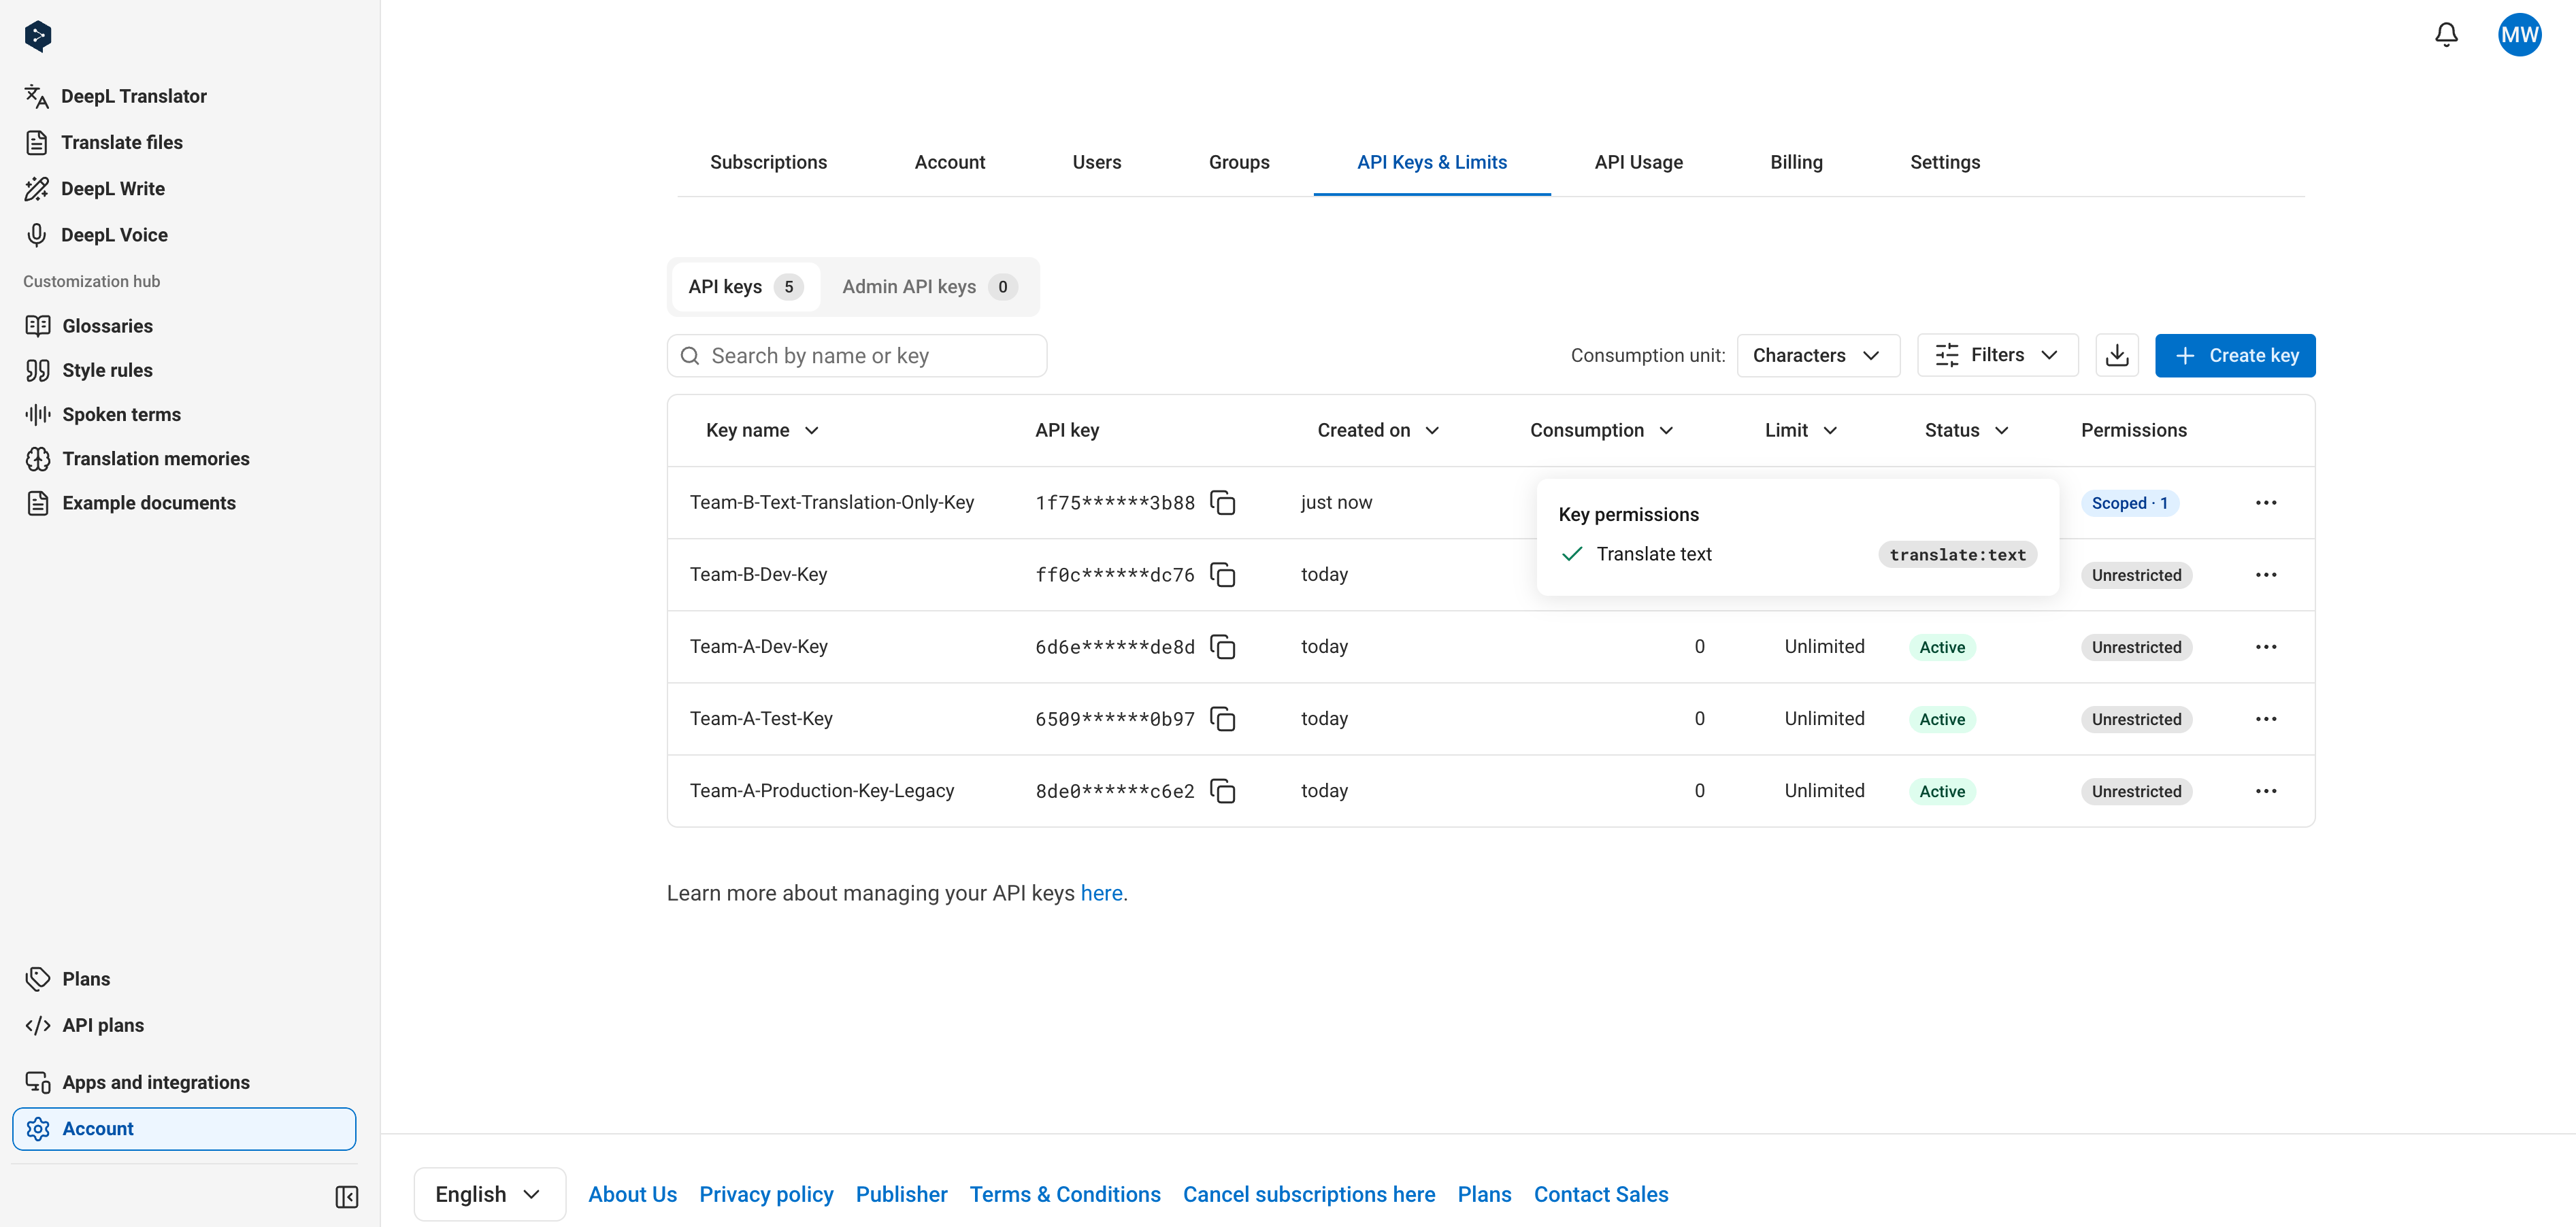This screenshot has height=1227, width=2576.
Task: Open the Filters dropdown
Action: coord(1997,356)
